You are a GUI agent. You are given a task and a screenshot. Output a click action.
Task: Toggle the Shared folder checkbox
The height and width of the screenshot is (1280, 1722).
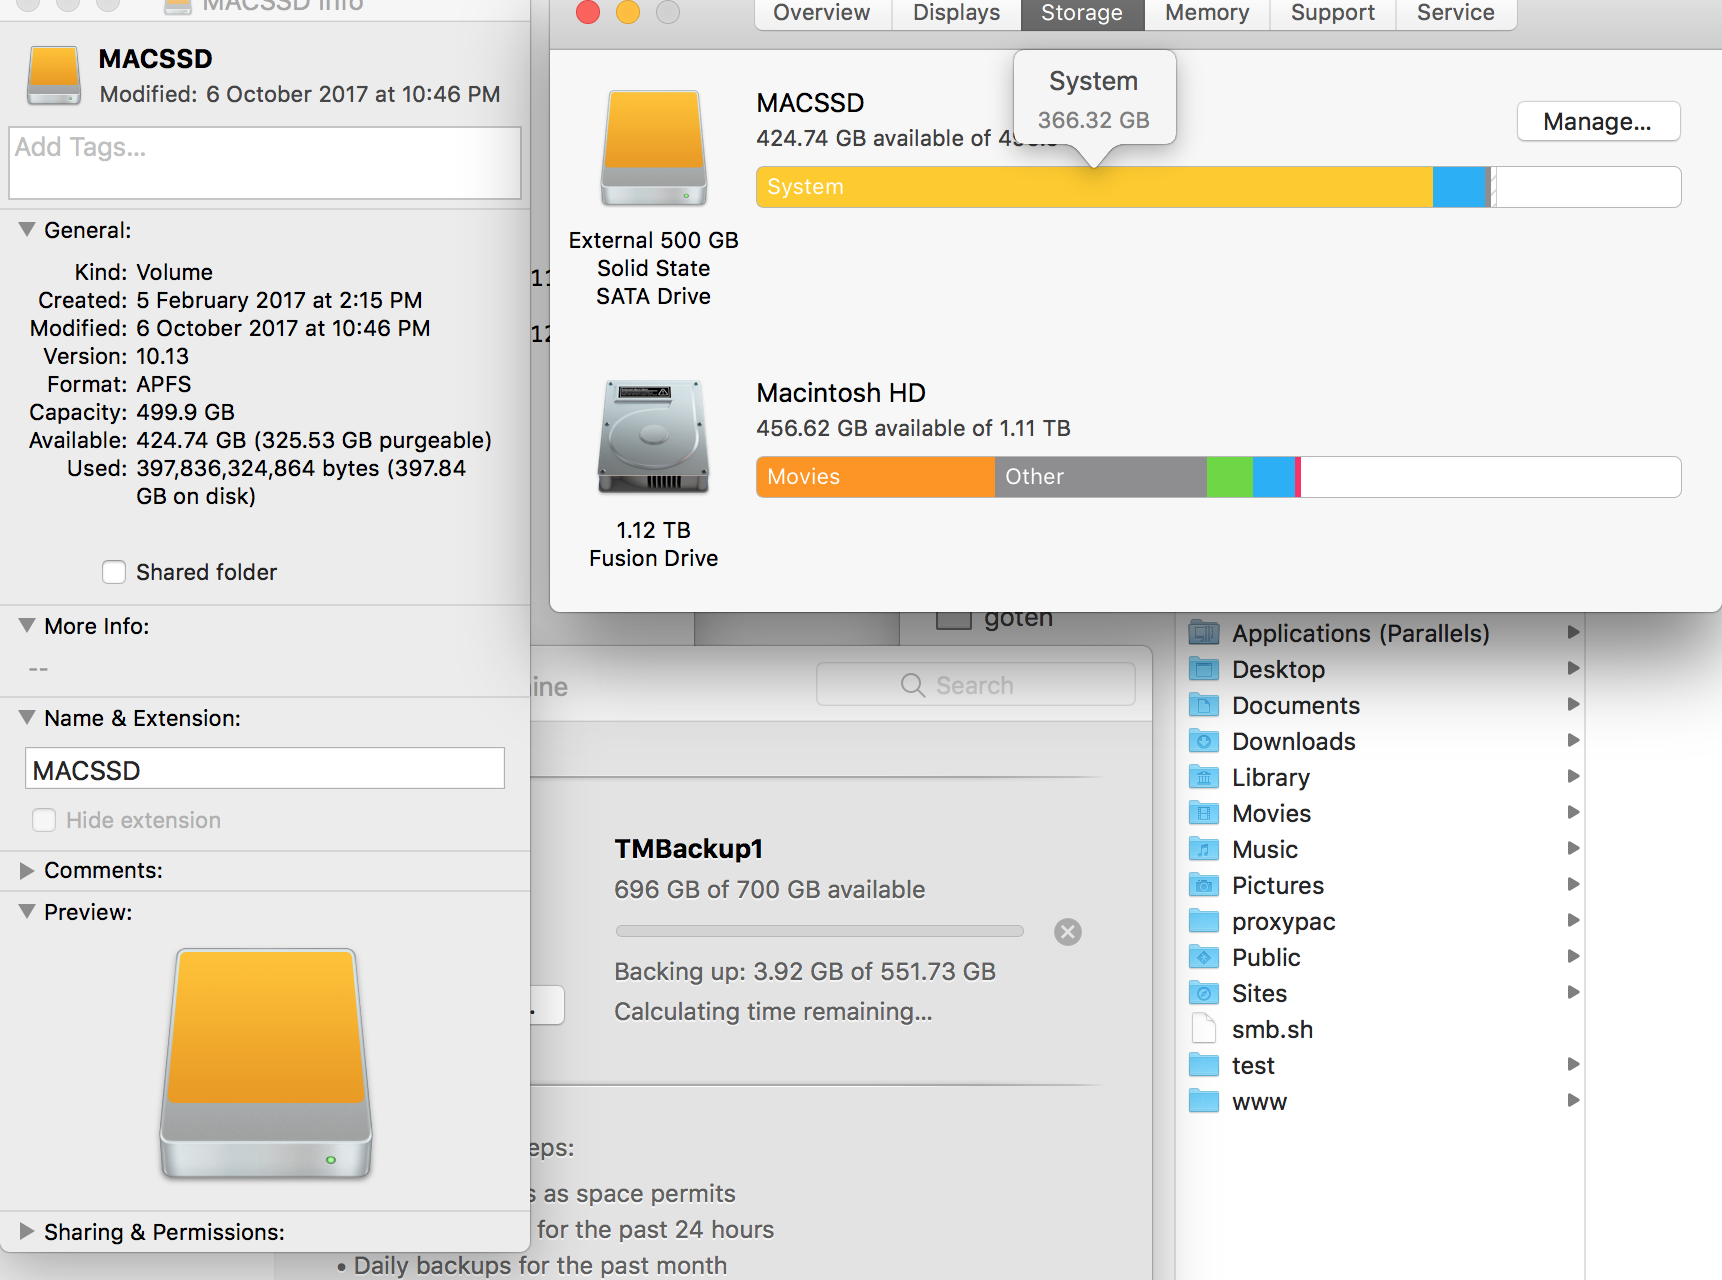click(114, 572)
